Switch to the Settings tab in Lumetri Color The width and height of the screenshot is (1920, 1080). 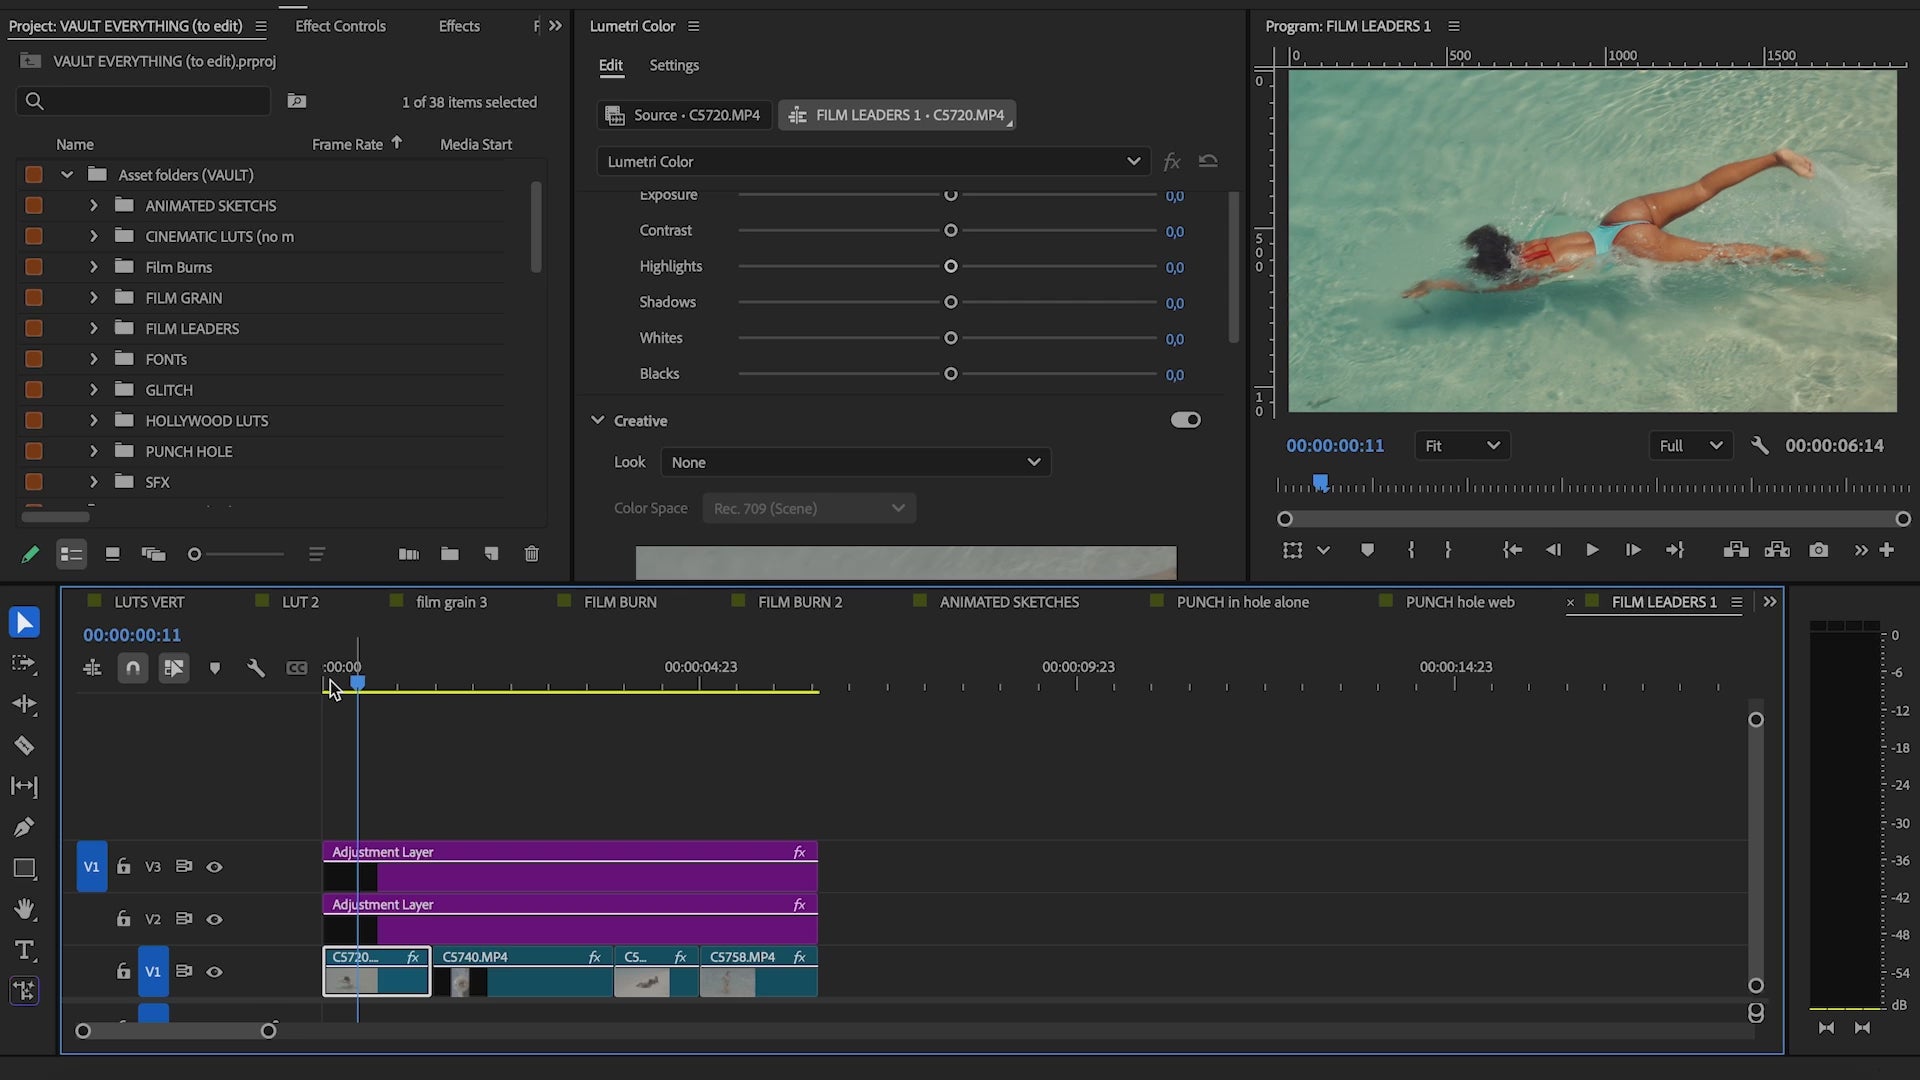click(673, 65)
